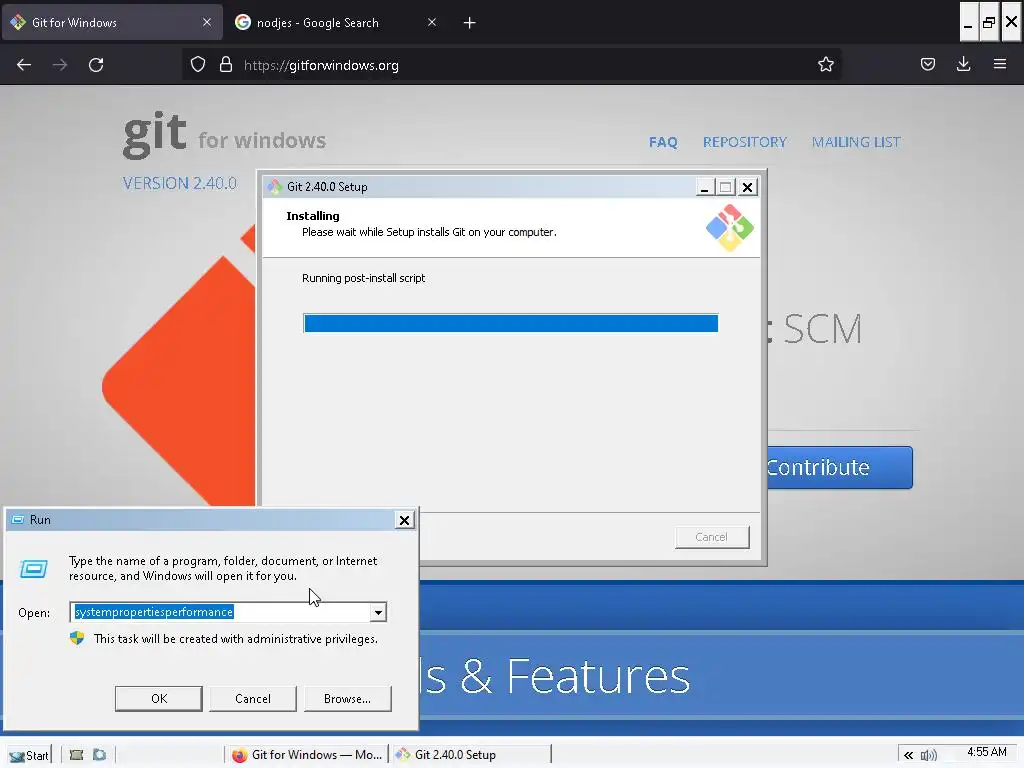Click the Contribute button on the webpage
1024x768 pixels.
coord(840,468)
